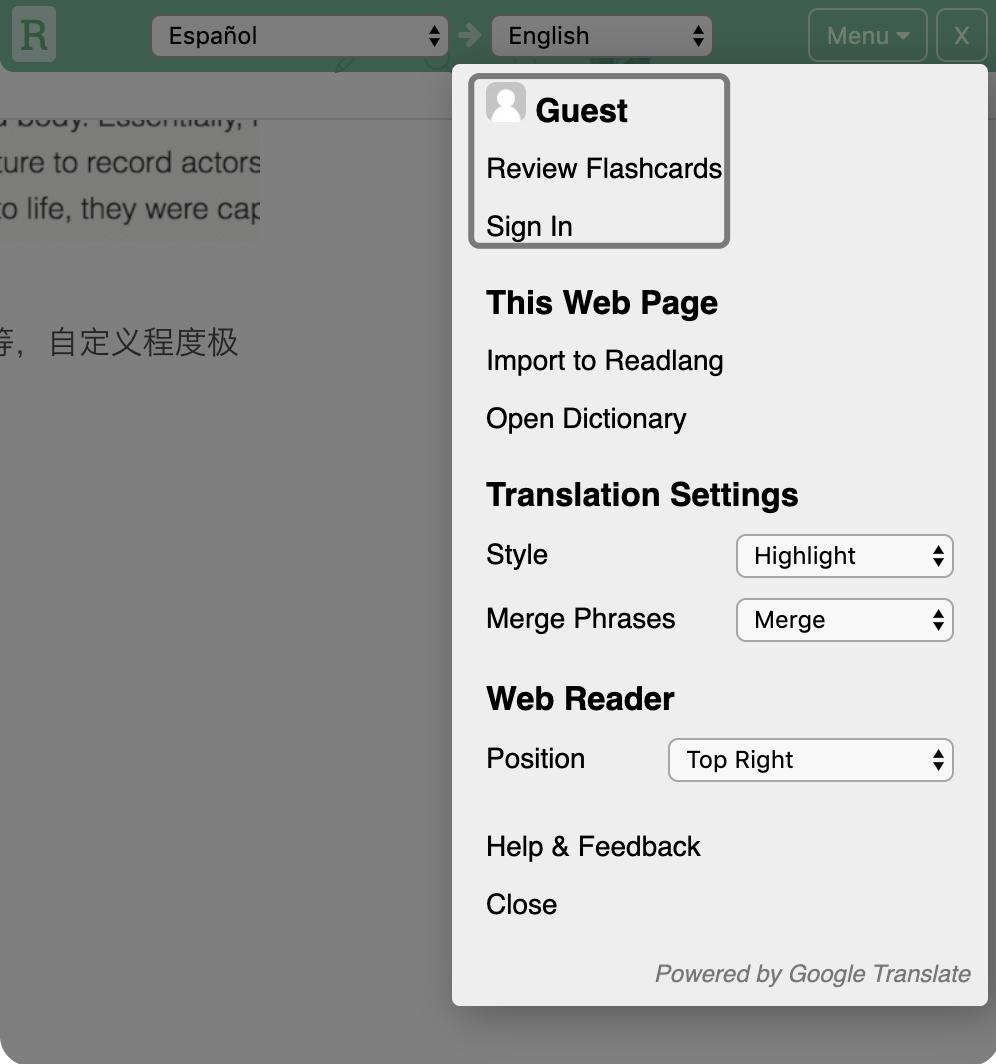Click the arrow between language selectors

pyautogui.click(x=468, y=35)
